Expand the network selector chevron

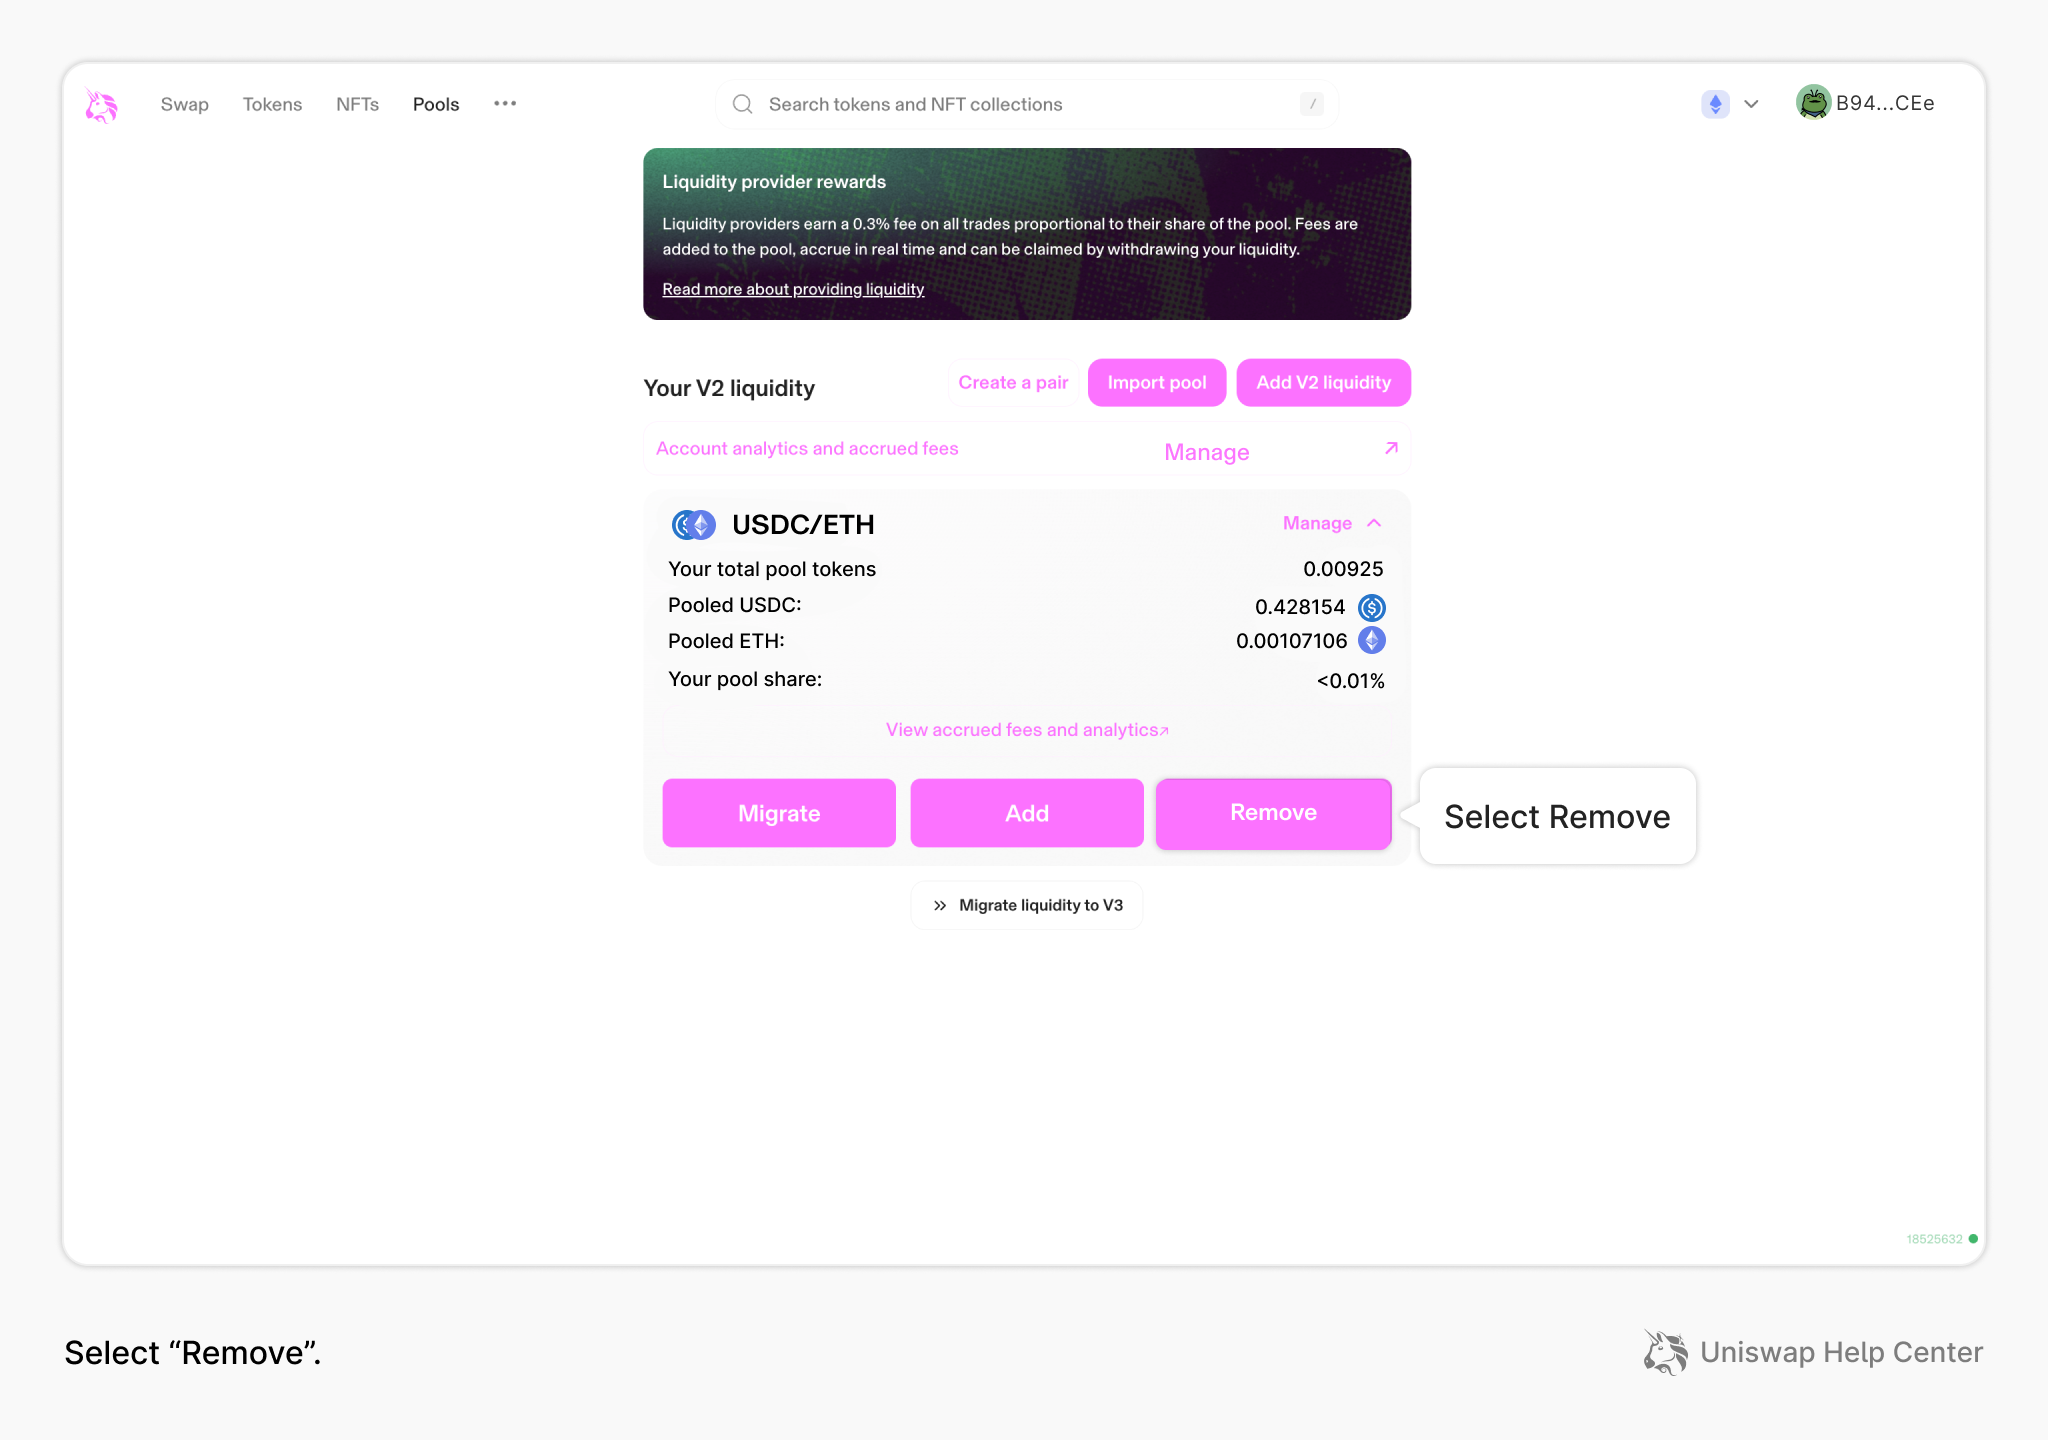(x=1751, y=104)
